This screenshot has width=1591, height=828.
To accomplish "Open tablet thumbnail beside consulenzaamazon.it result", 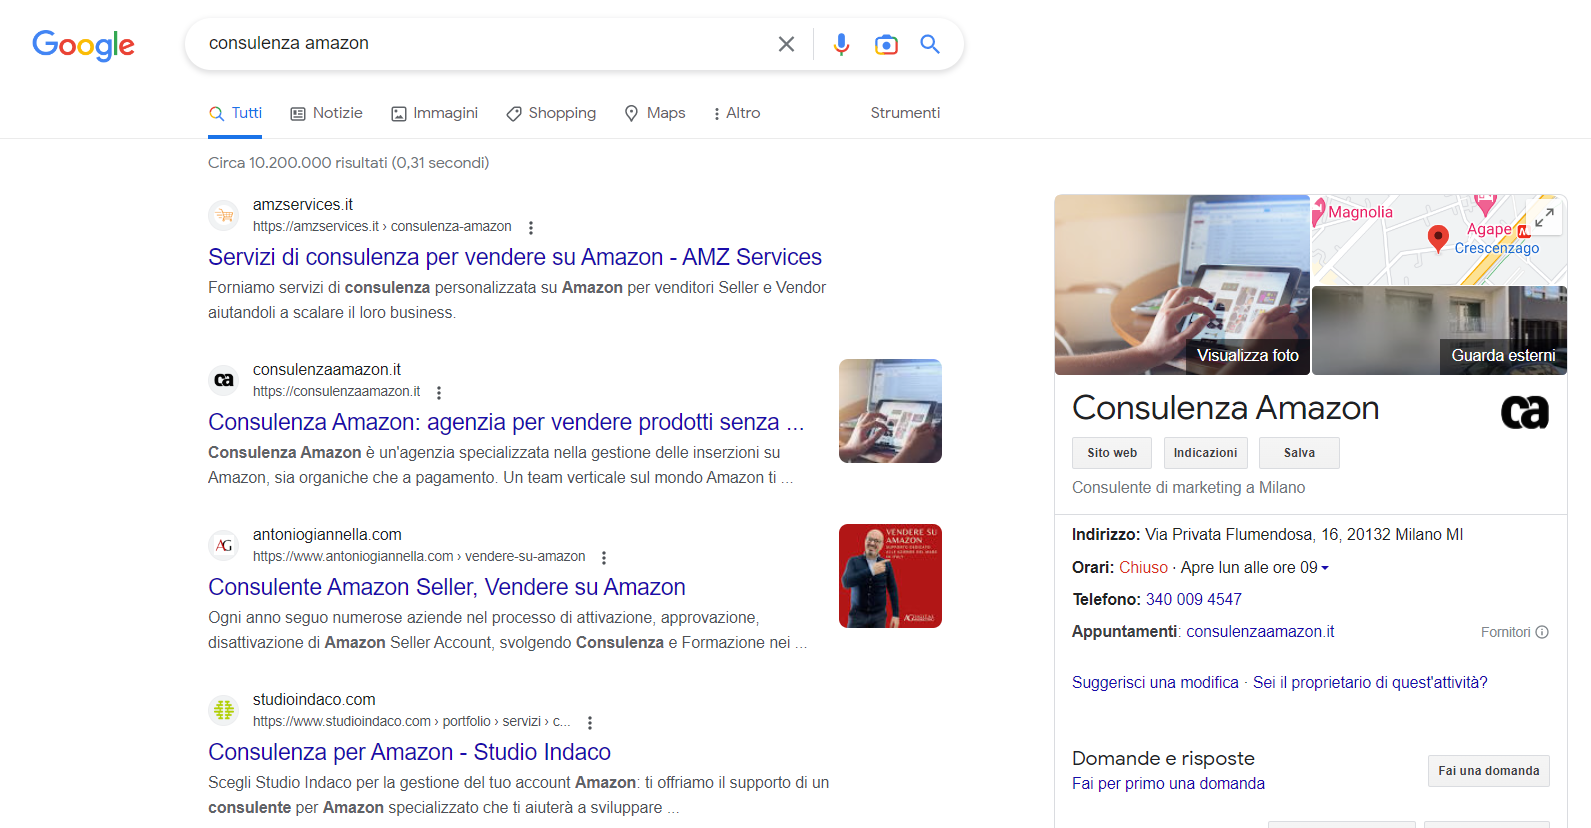I will (890, 411).
